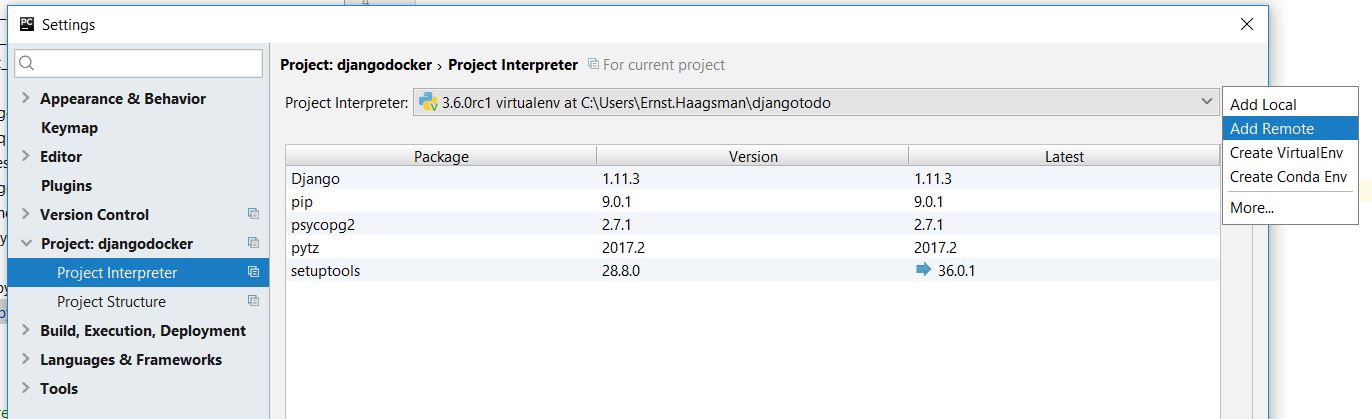Select the setuptools package row
This screenshot has width=1372, height=419.
click(752, 270)
